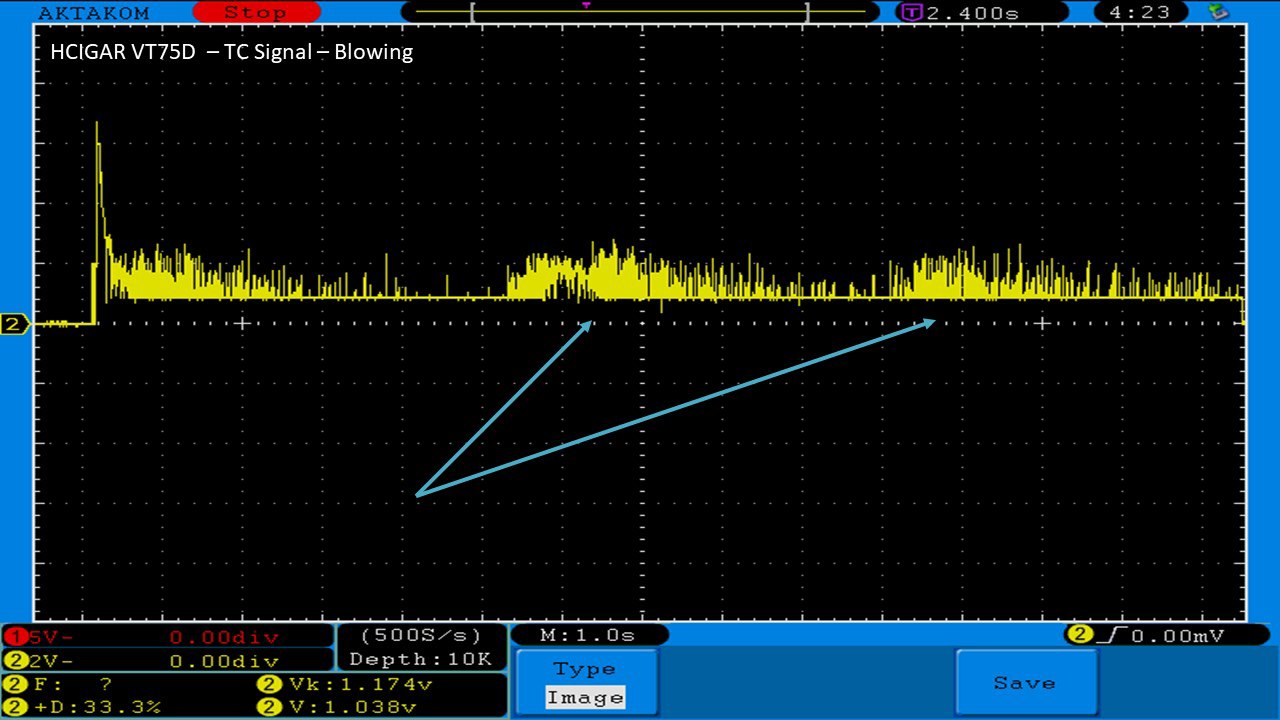Click the Depth:10K memory depth readout

point(420,659)
